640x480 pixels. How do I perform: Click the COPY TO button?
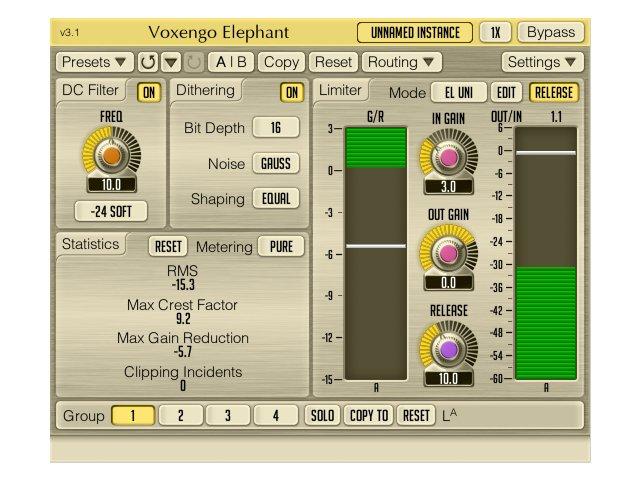(x=369, y=416)
